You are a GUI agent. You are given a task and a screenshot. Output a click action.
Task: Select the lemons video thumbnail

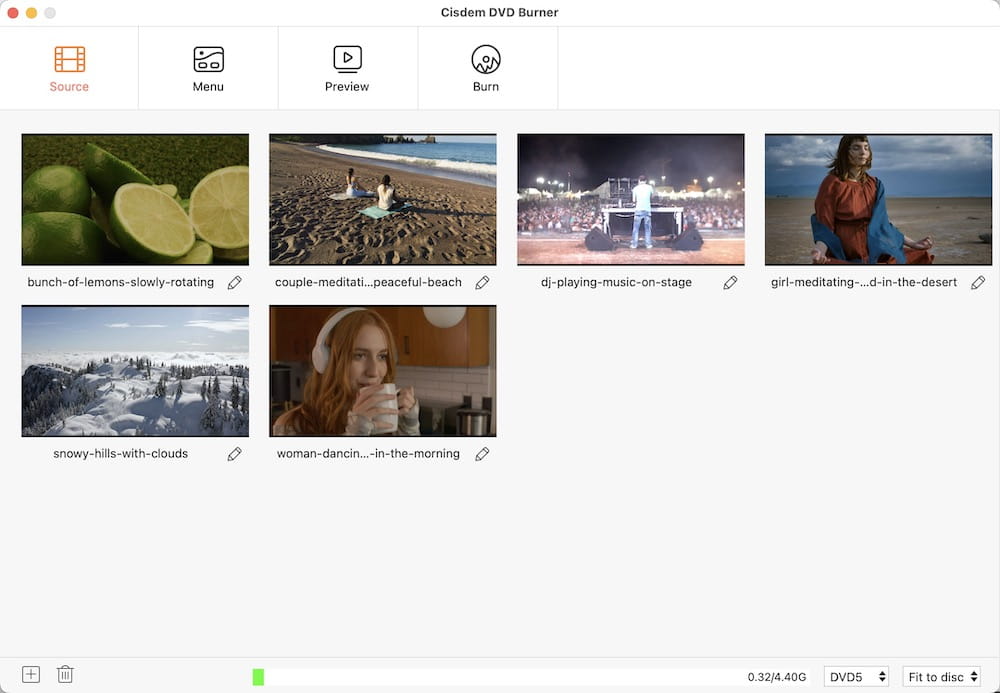(x=135, y=199)
